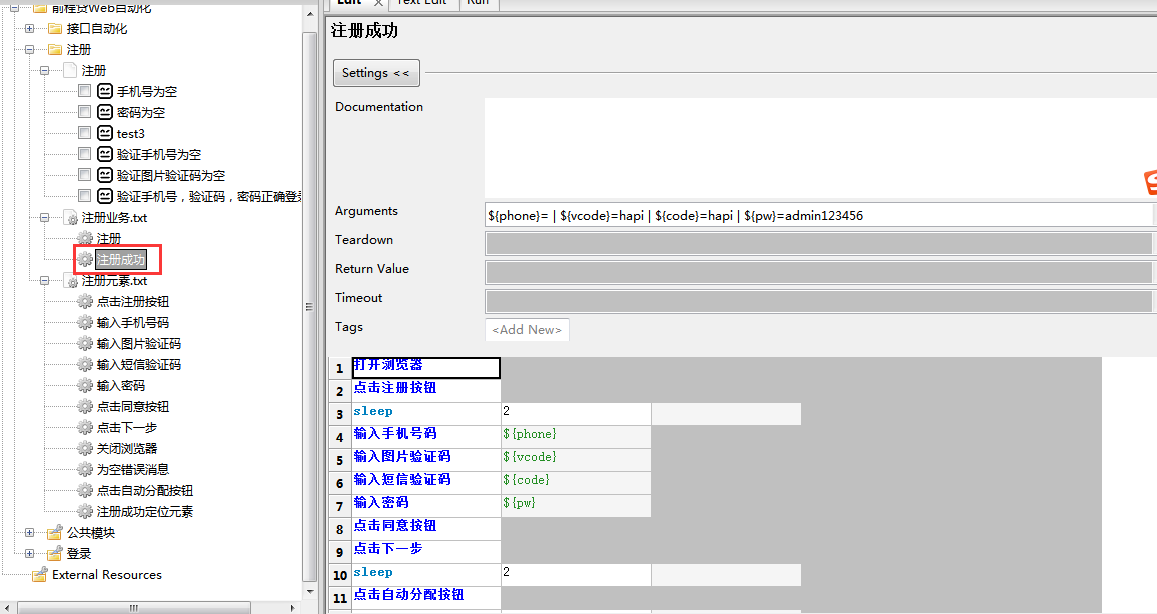Image resolution: width=1157 pixels, height=614 pixels.
Task: Open the Run tab
Action: (477, 3)
